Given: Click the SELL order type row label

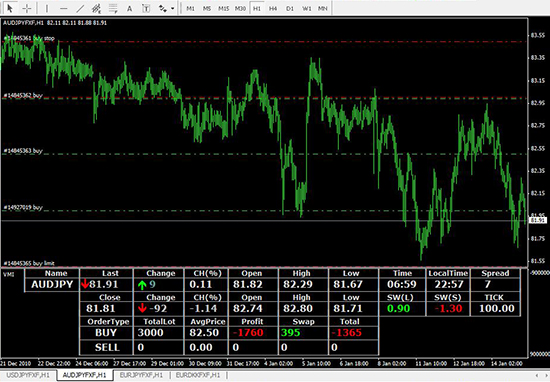Looking at the screenshot, I should pyautogui.click(x=107, y=347).
